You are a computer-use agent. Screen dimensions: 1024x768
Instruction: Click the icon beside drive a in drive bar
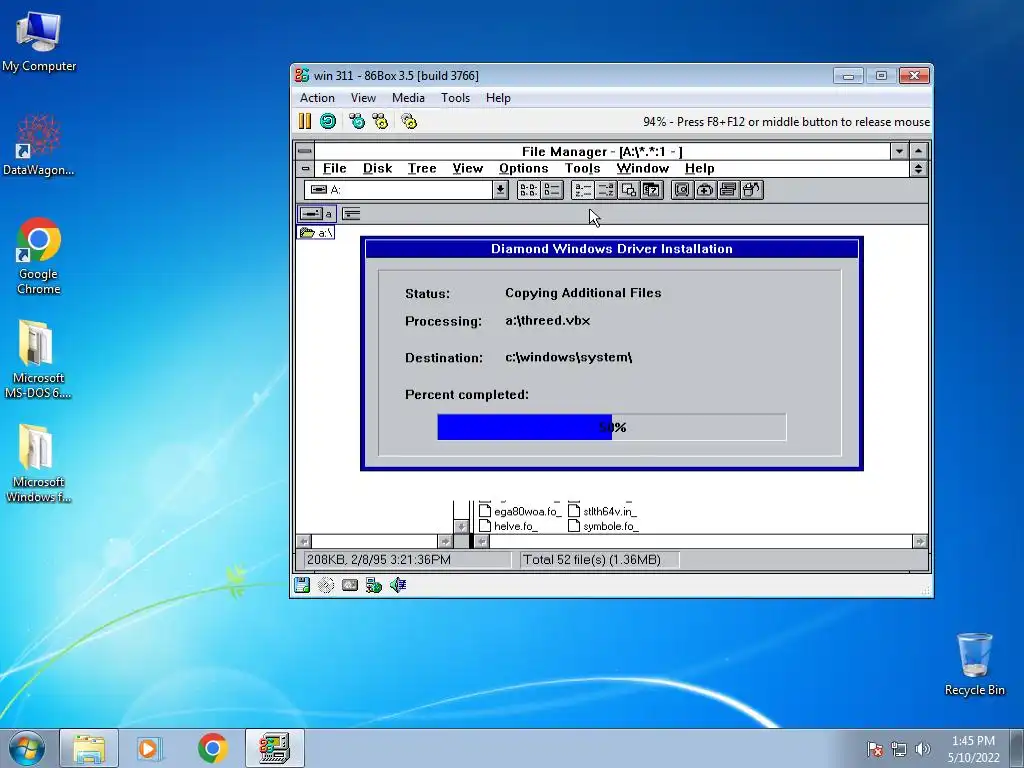pos(351,214)
